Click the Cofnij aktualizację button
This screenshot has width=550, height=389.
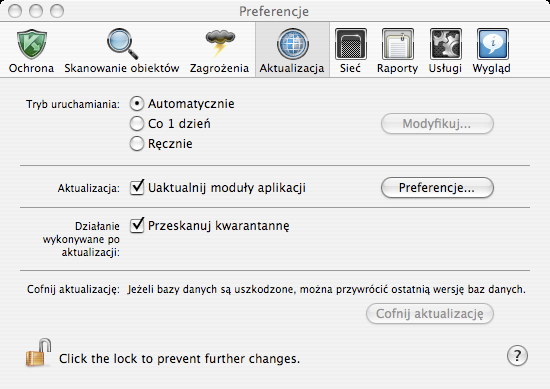[430, 314]
